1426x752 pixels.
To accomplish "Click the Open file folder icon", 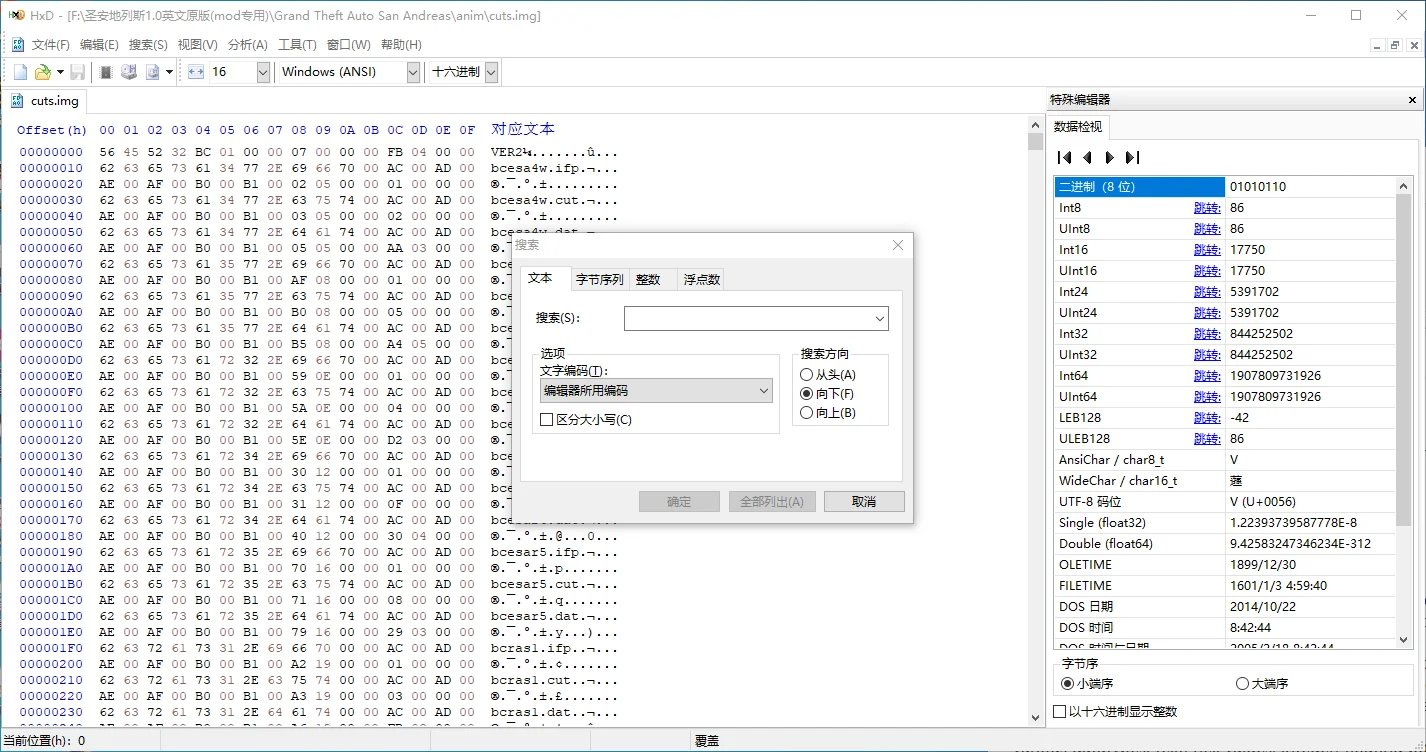I will pos(43,72).
